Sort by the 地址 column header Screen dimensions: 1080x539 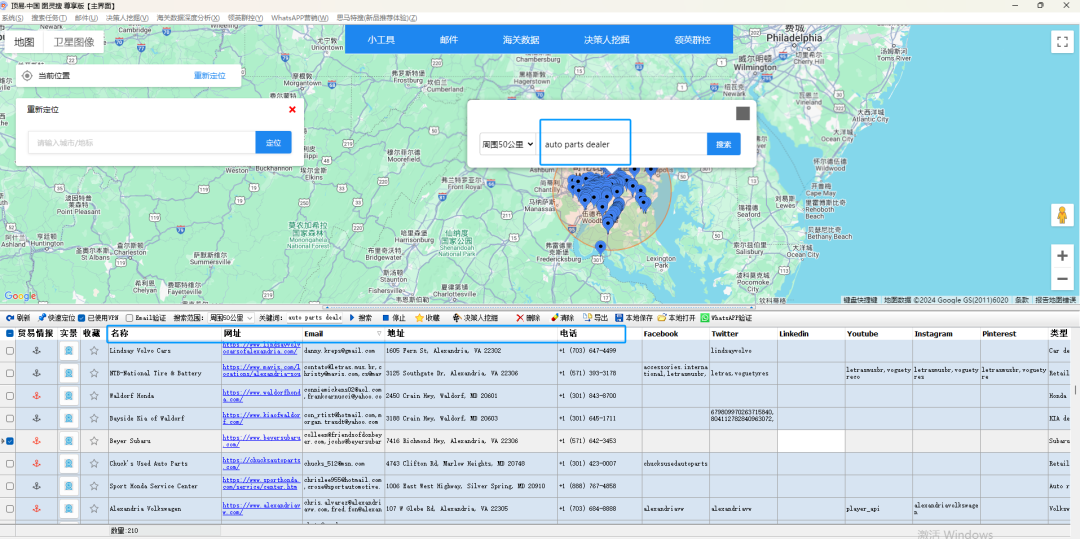click(470, 333)
